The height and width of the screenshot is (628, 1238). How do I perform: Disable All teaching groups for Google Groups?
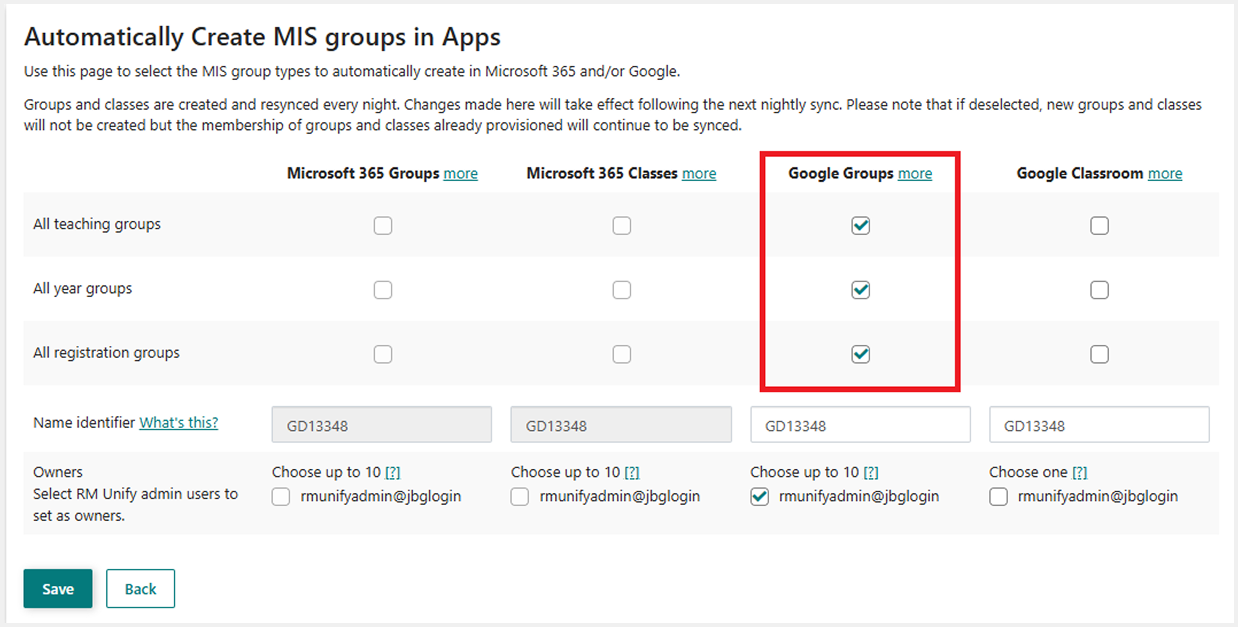coord(861,225)
